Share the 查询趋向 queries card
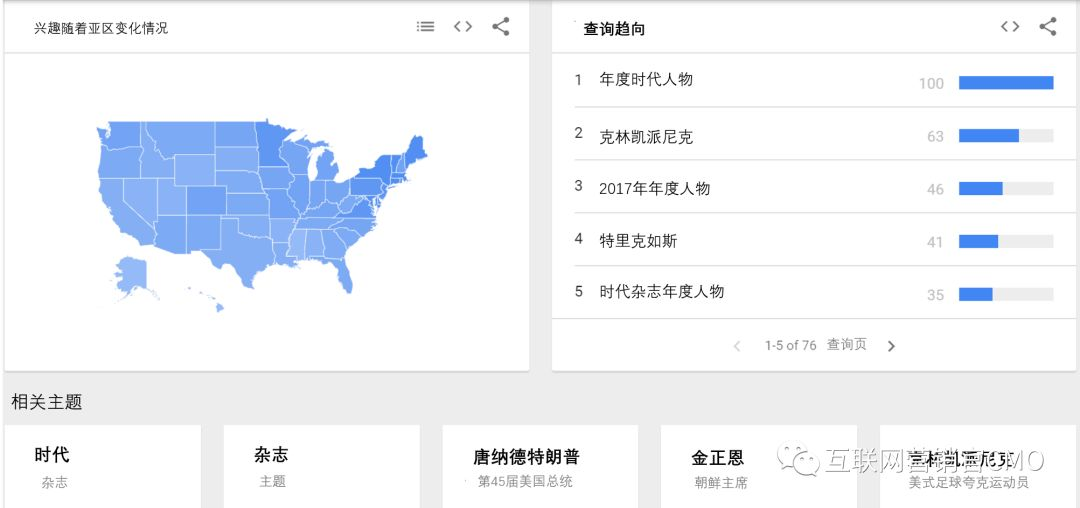The width and height of the screenshot is (1080, 508). 1048,27
